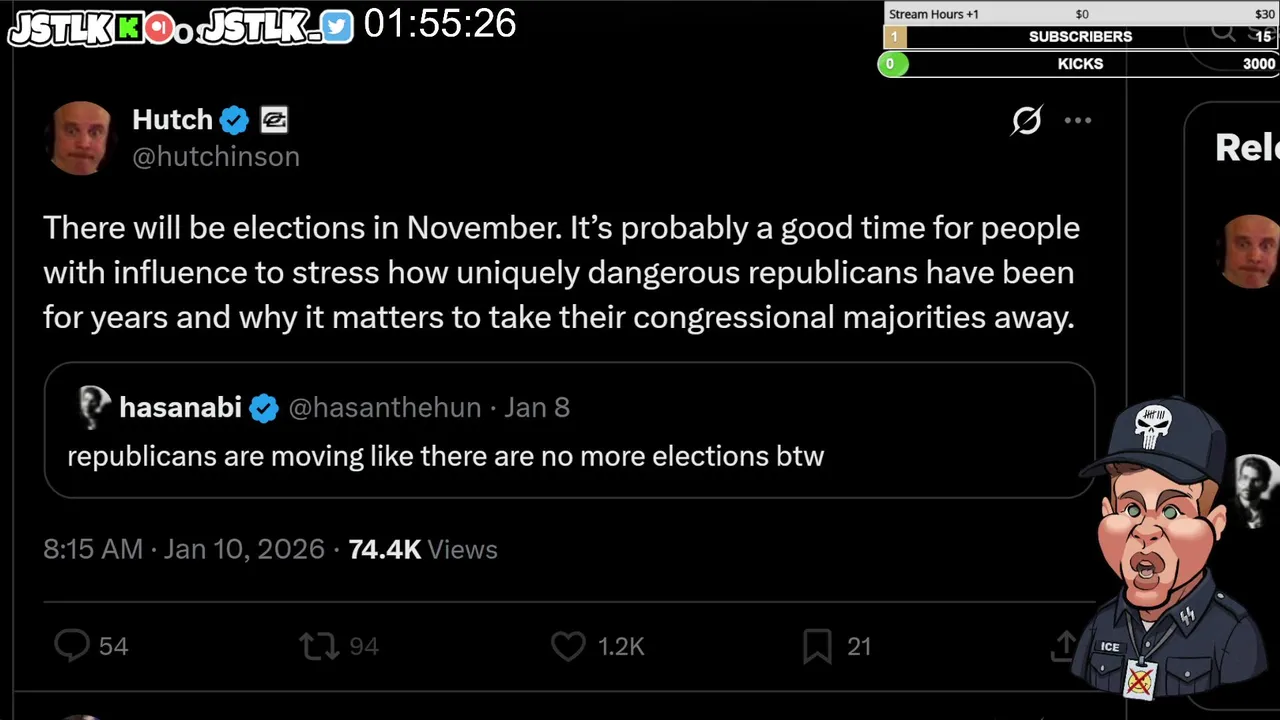Click the Twitter bird icon in the overlay
Viewport: 1280px width, 720px height.
tap(337, 27)
